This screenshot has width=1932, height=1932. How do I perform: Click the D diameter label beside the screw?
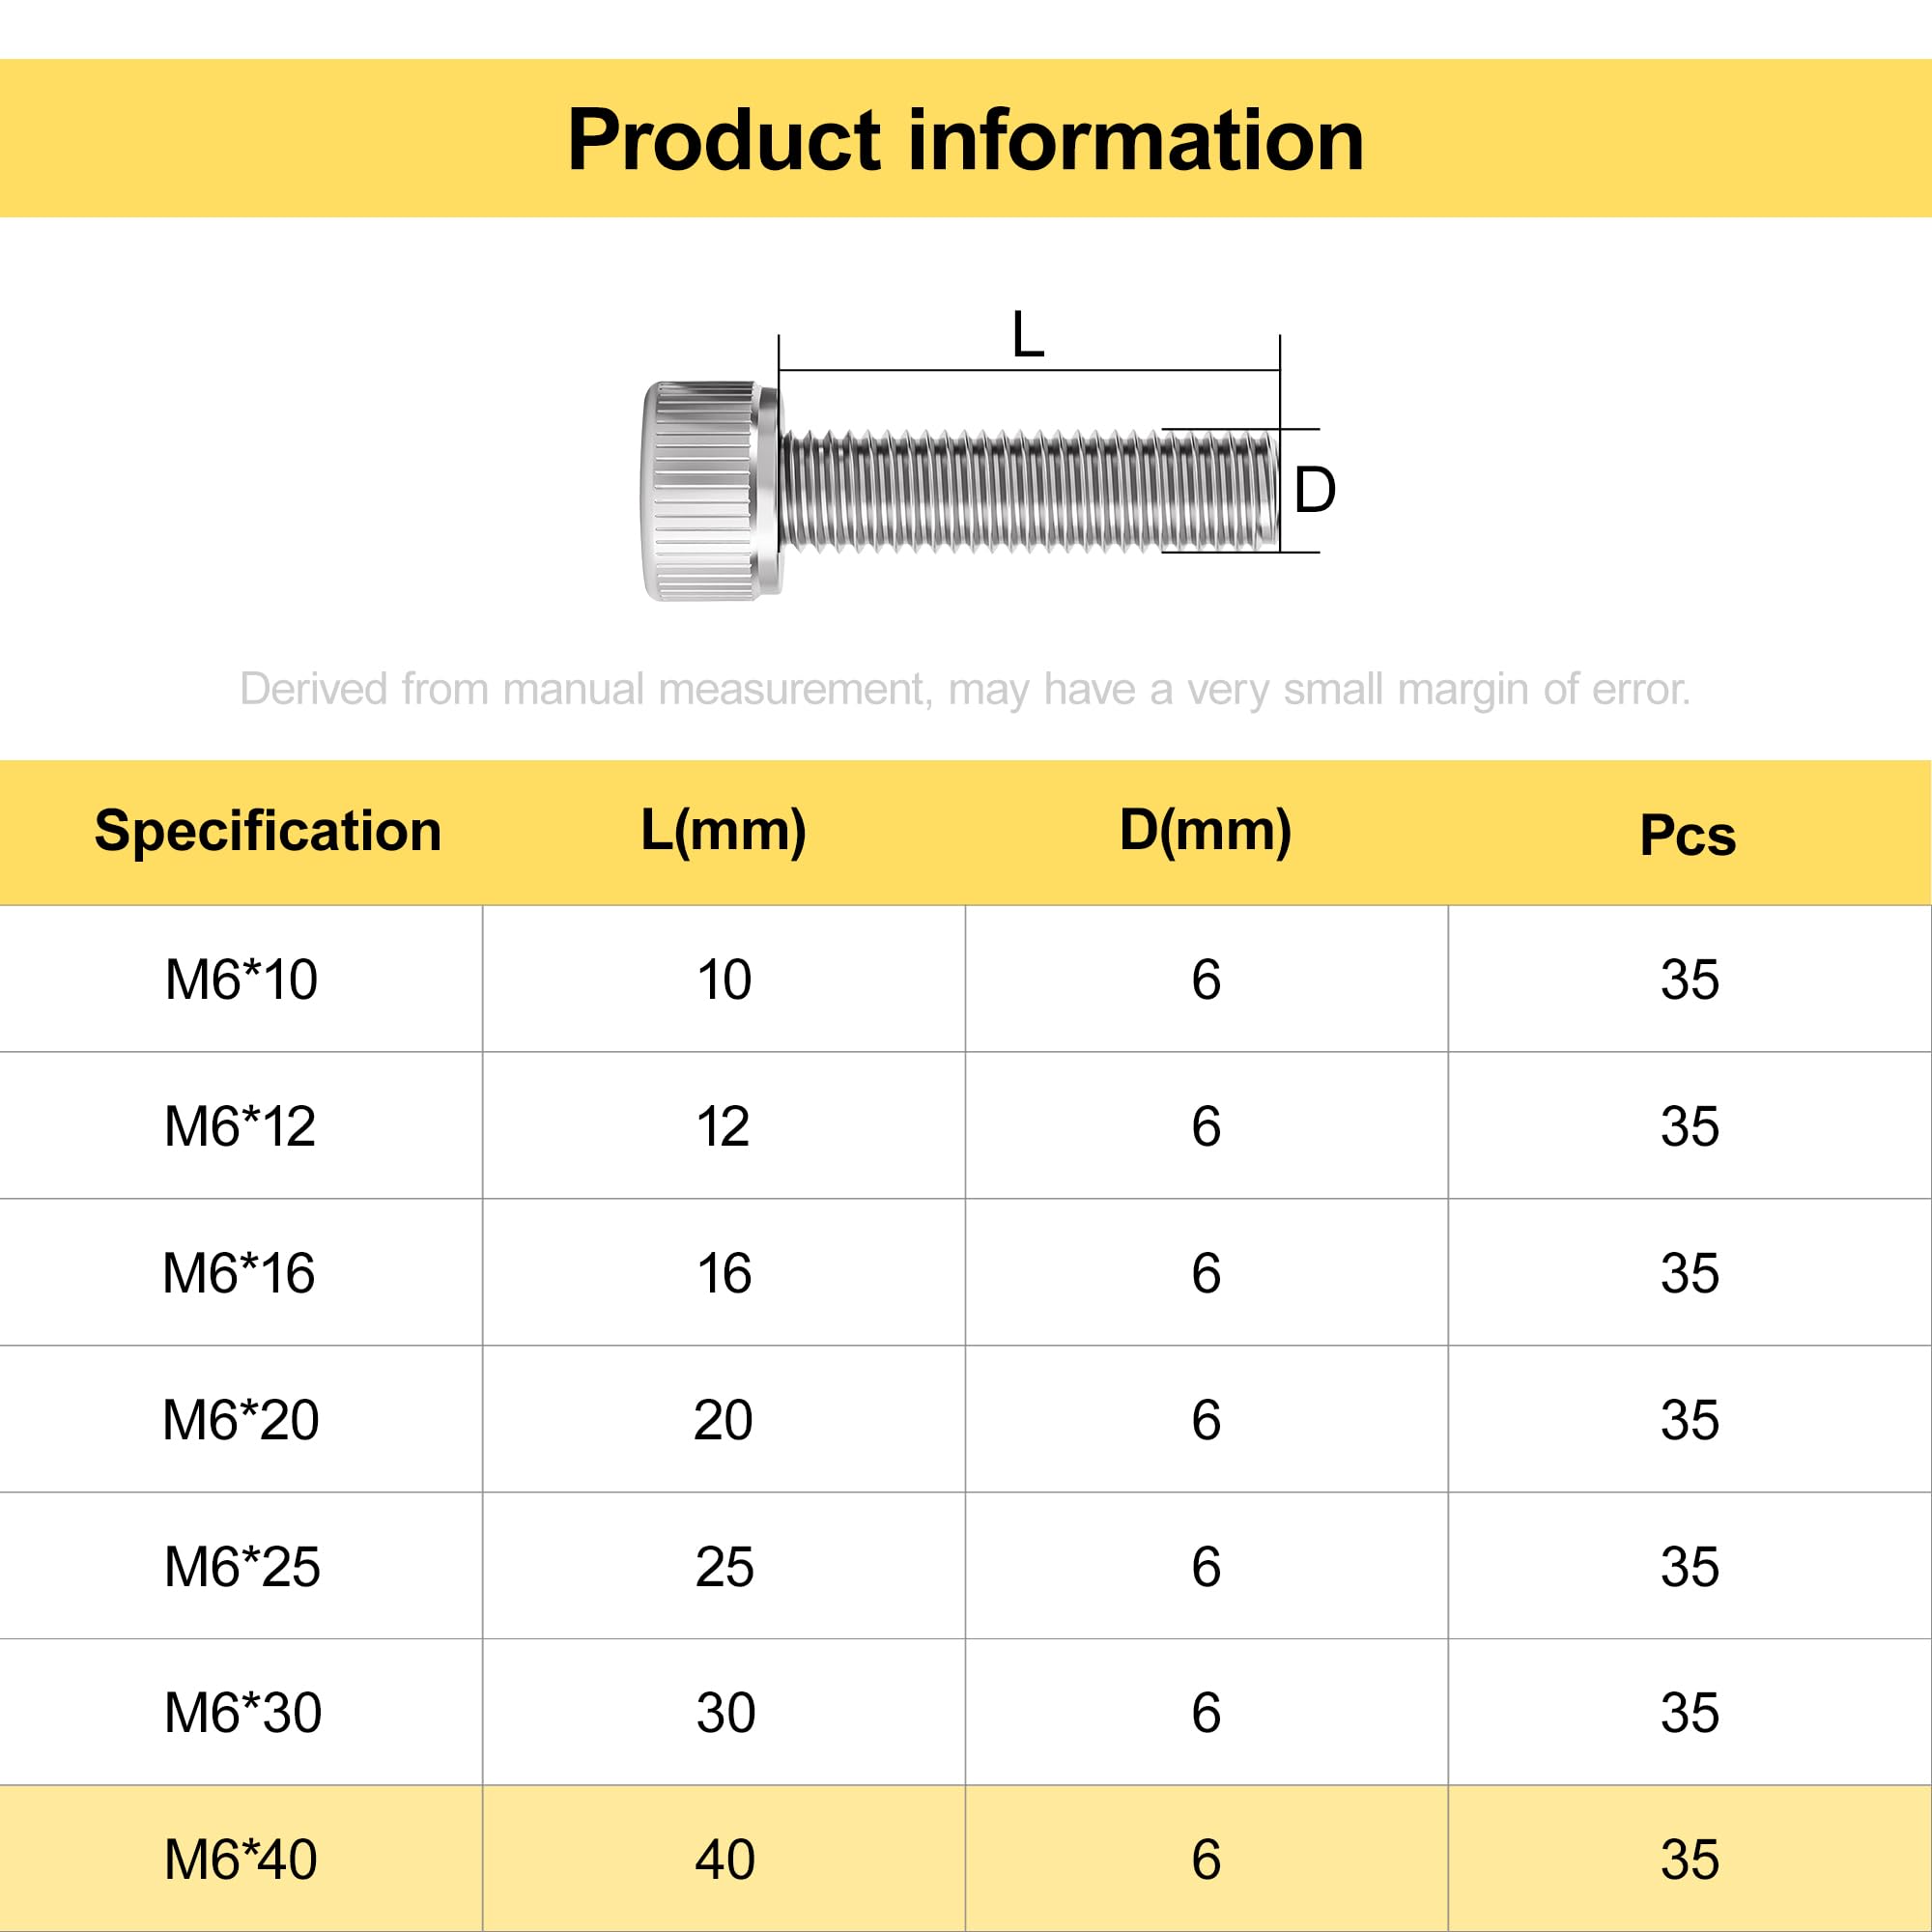coord(1314,490)
